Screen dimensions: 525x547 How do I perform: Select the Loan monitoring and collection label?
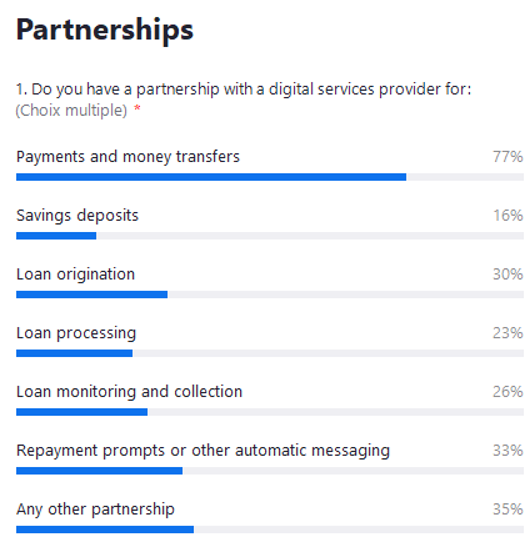pos(129,392)
